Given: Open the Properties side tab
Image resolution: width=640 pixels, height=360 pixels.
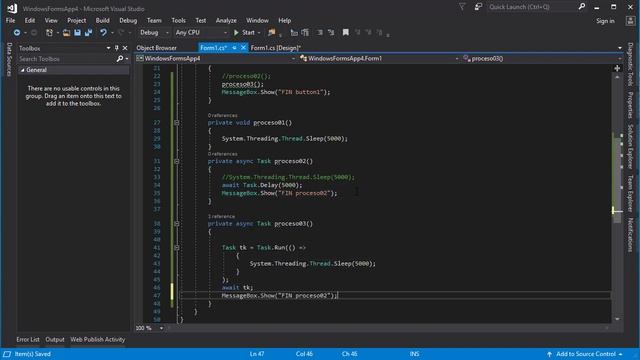Looking at the screenshot, I should pos(630,105).
